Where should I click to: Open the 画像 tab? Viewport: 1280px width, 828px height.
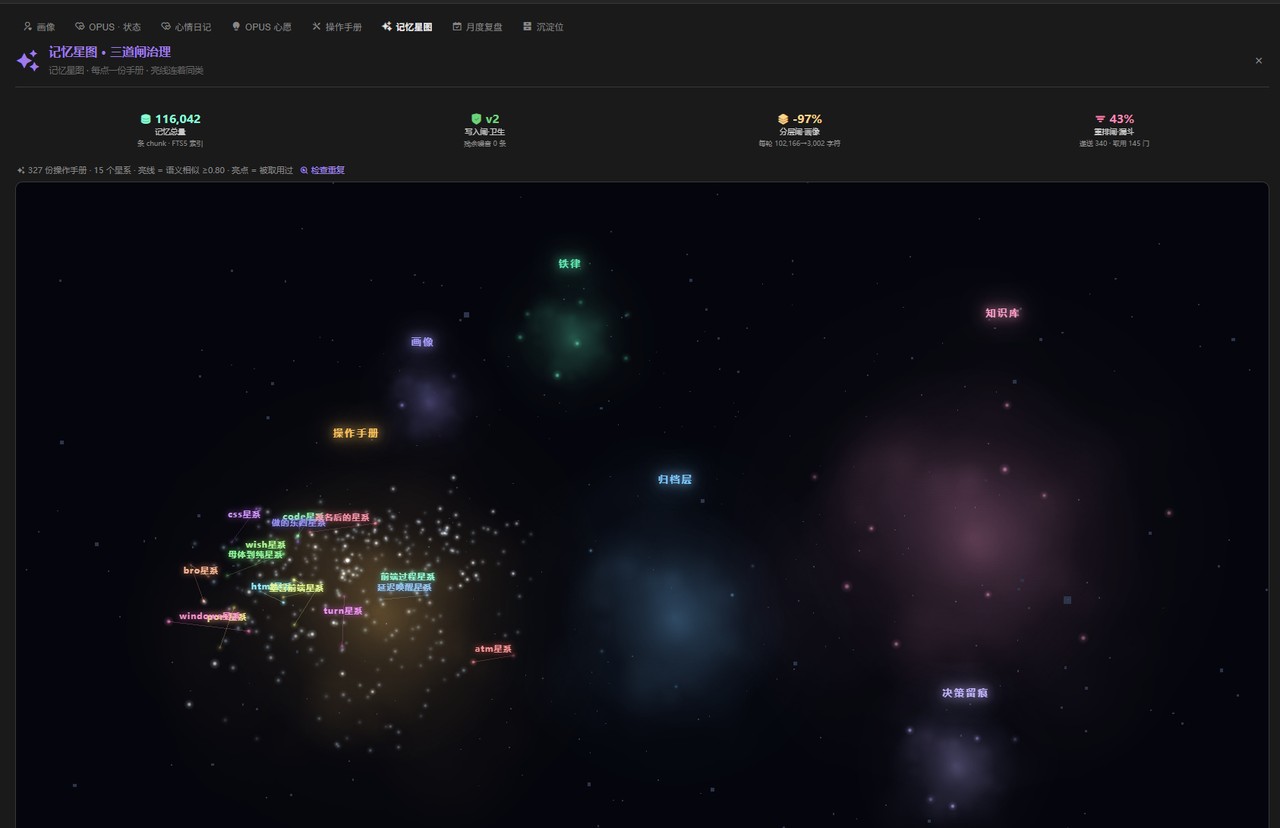(x=39, y=27)
